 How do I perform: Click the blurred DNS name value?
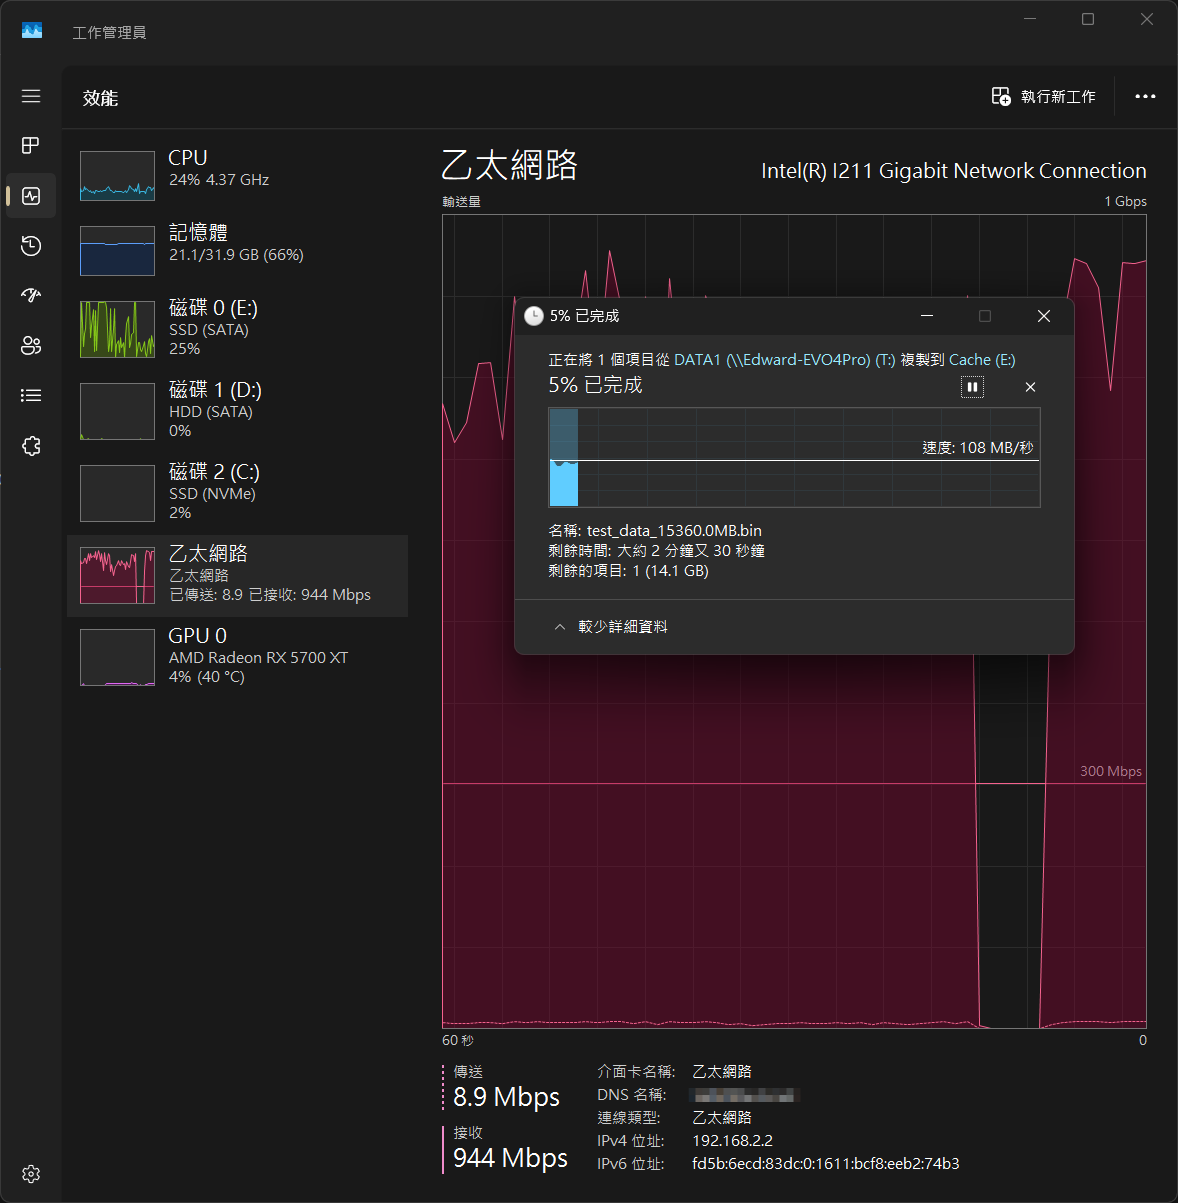[x=746, y=1095]
